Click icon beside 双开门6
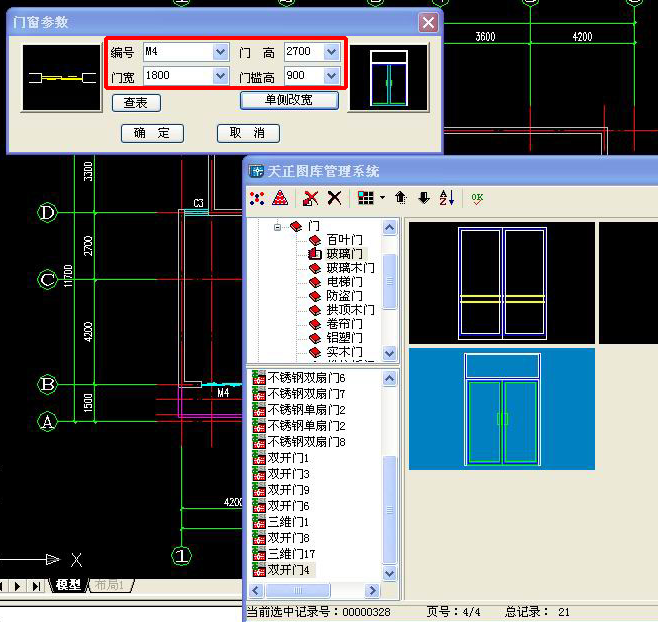This screenshot has width=658, height=622. pos(258,505)
